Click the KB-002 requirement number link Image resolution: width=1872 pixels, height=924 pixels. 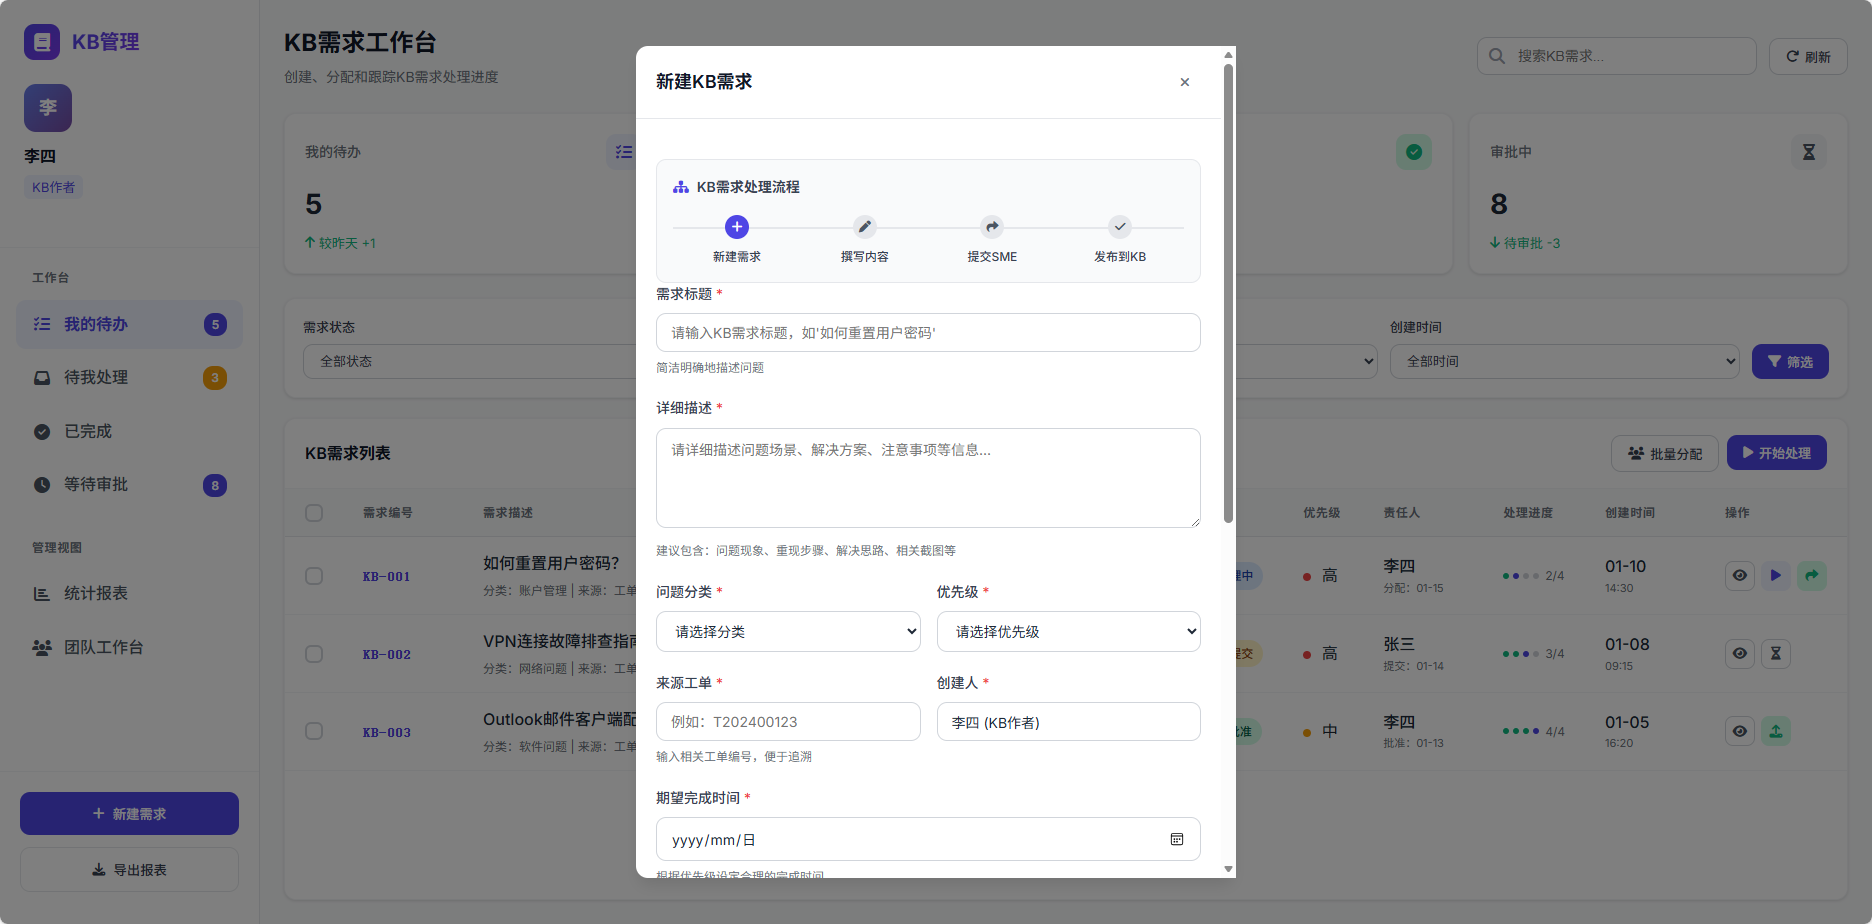(x=386, y=655)
